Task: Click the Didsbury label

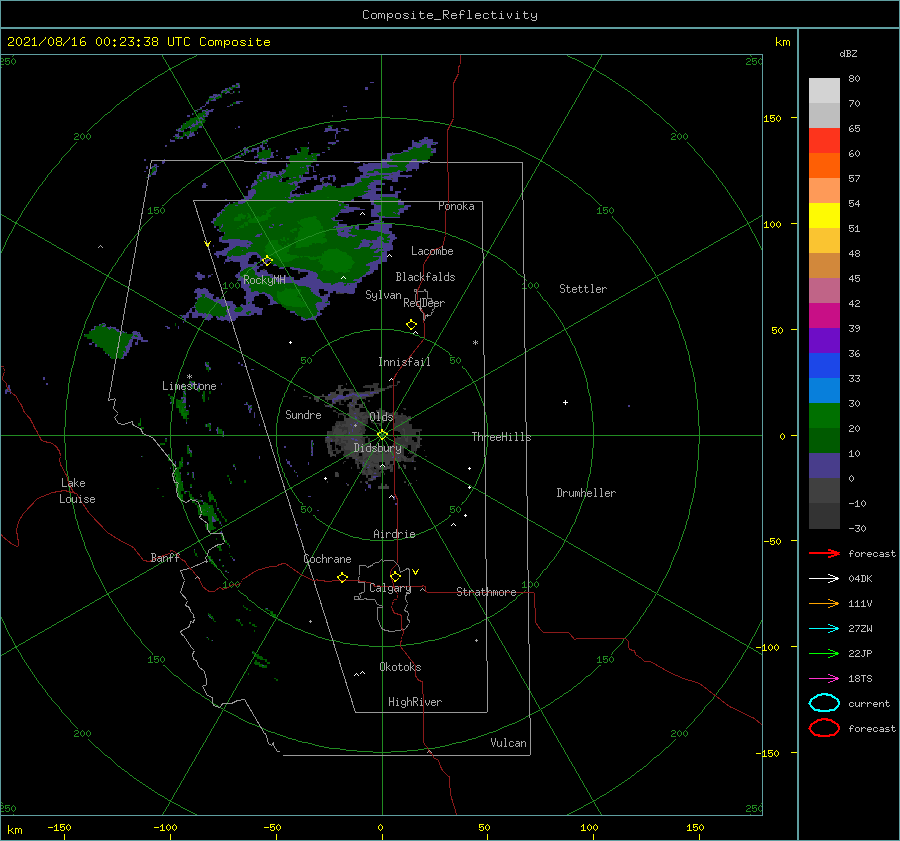Action: click(x=378, y=448)
